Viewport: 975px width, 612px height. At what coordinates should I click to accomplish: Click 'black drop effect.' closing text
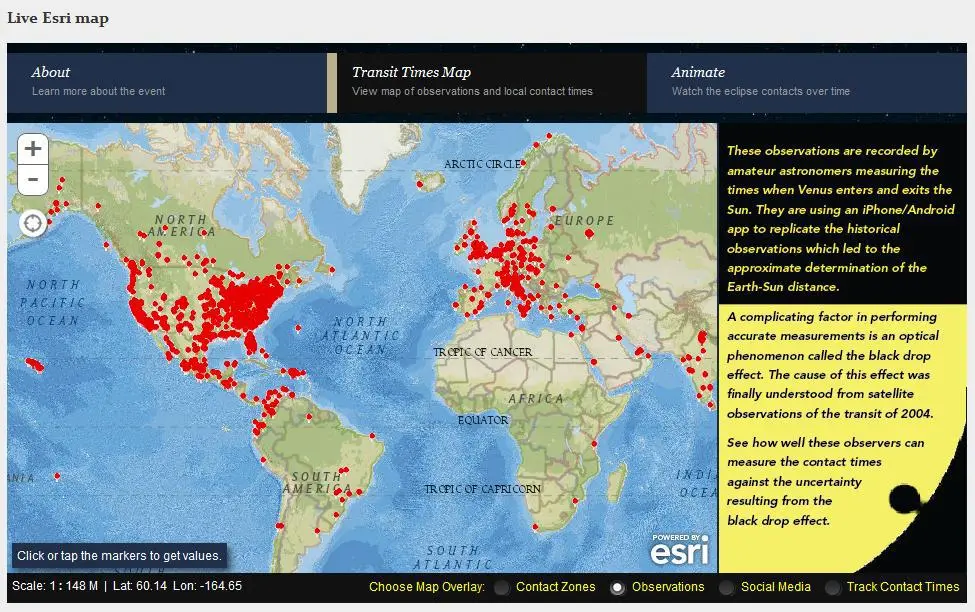pyautogui.click(x=778, y=521)
